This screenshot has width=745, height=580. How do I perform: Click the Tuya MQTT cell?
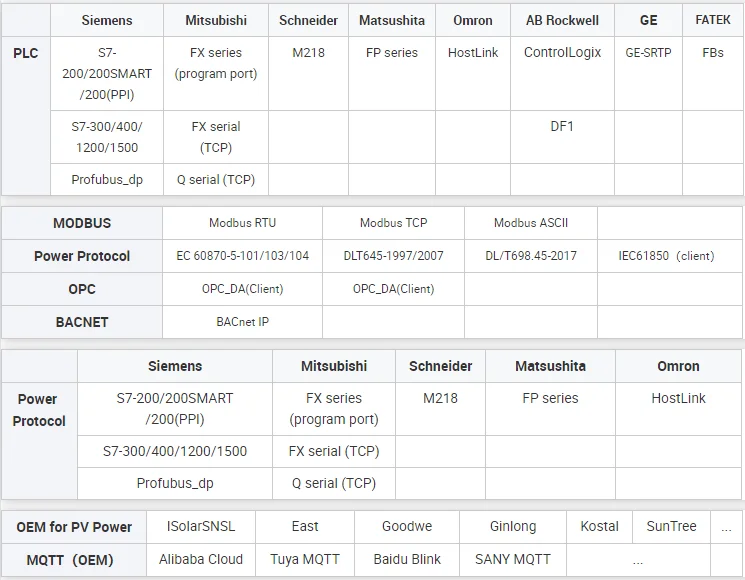(305, 560)
